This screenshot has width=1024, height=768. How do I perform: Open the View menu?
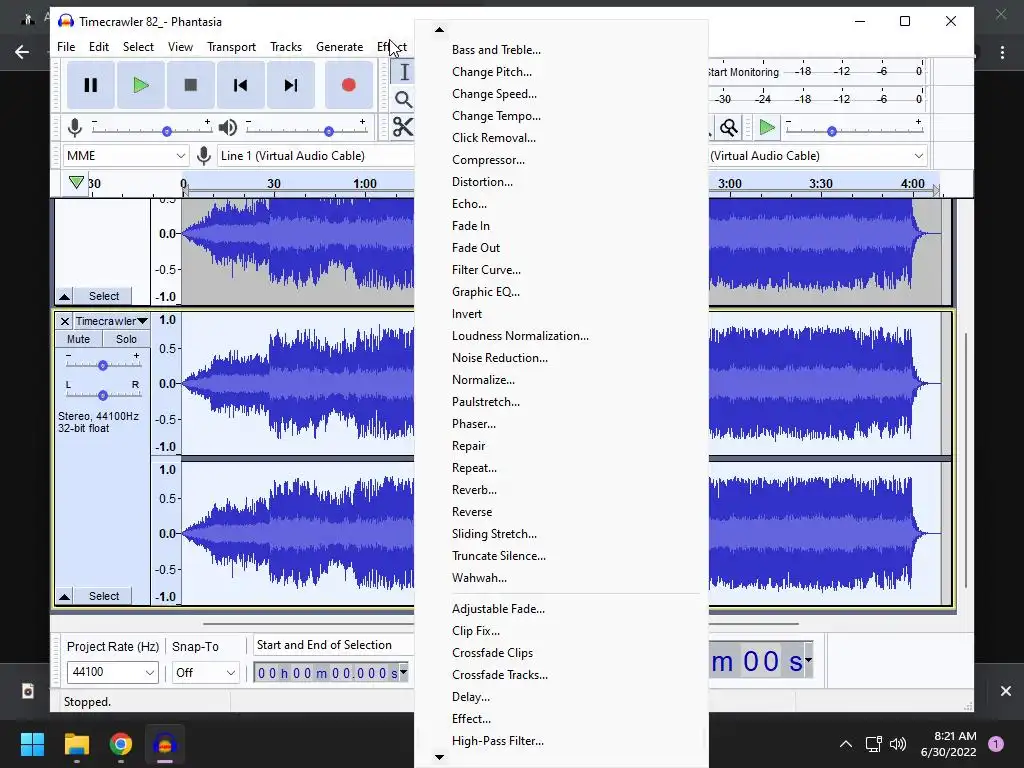(180, 47)
